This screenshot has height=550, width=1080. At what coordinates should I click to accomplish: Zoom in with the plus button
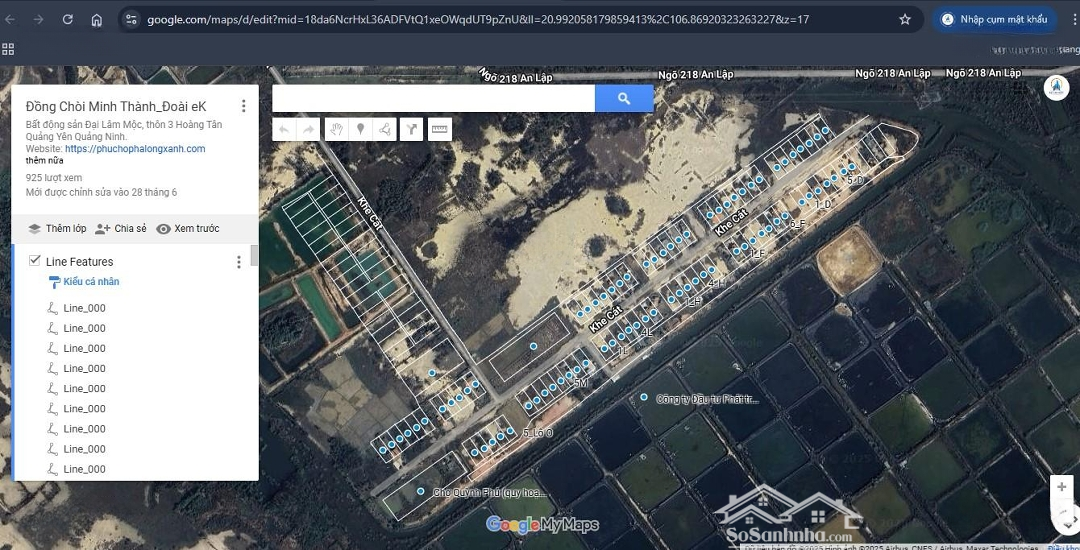click(1061, 487)
